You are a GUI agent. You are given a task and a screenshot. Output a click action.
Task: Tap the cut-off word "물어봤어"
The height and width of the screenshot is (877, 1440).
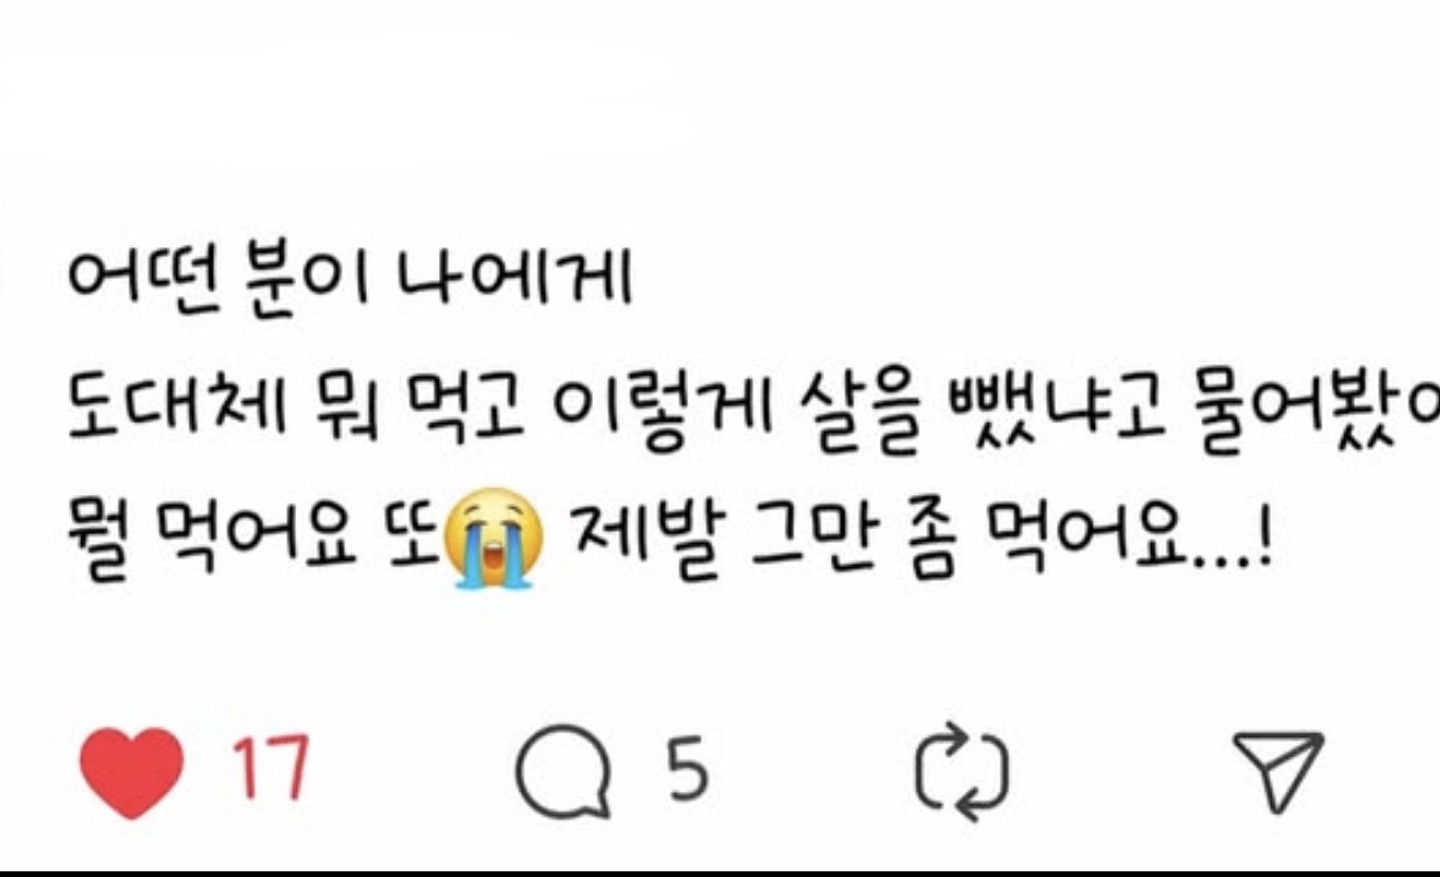[1317, 408]
